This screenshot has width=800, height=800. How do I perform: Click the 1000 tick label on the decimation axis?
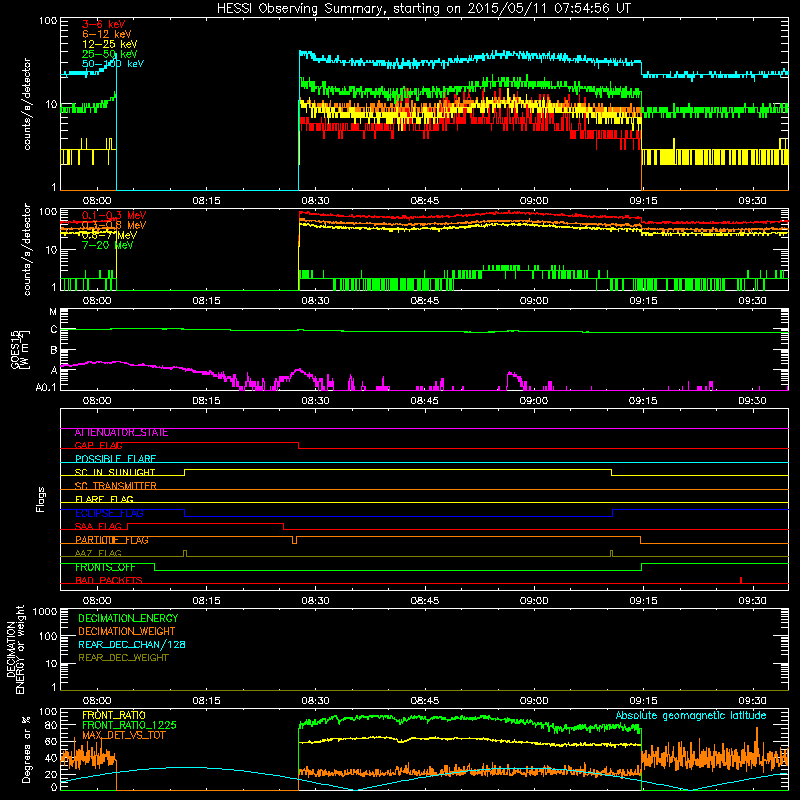click(45, 612)
